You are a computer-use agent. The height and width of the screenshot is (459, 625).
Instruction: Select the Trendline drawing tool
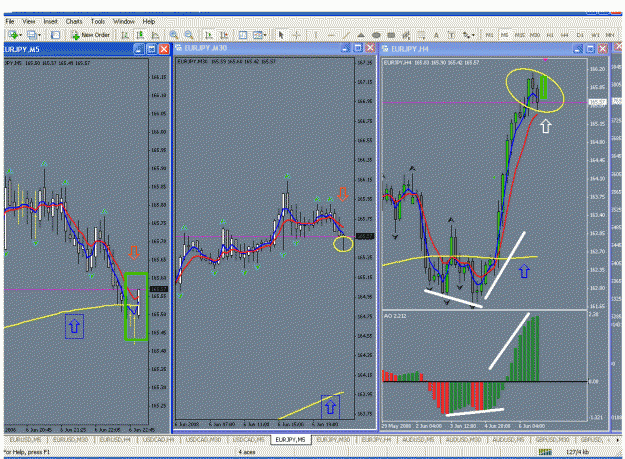coord(346,35)
